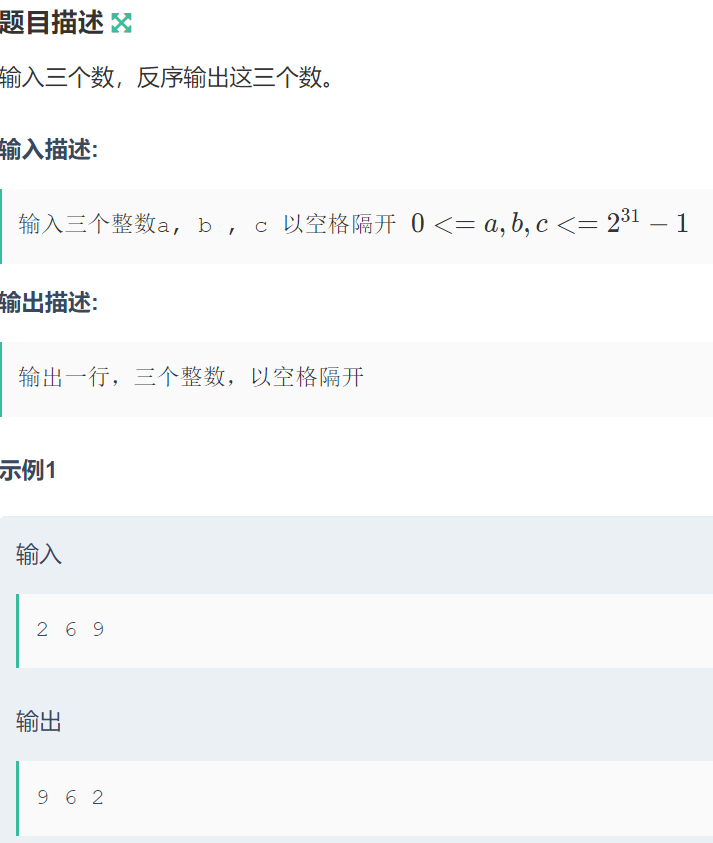Click the sample output 9 6 2

[x=70, y=797]
